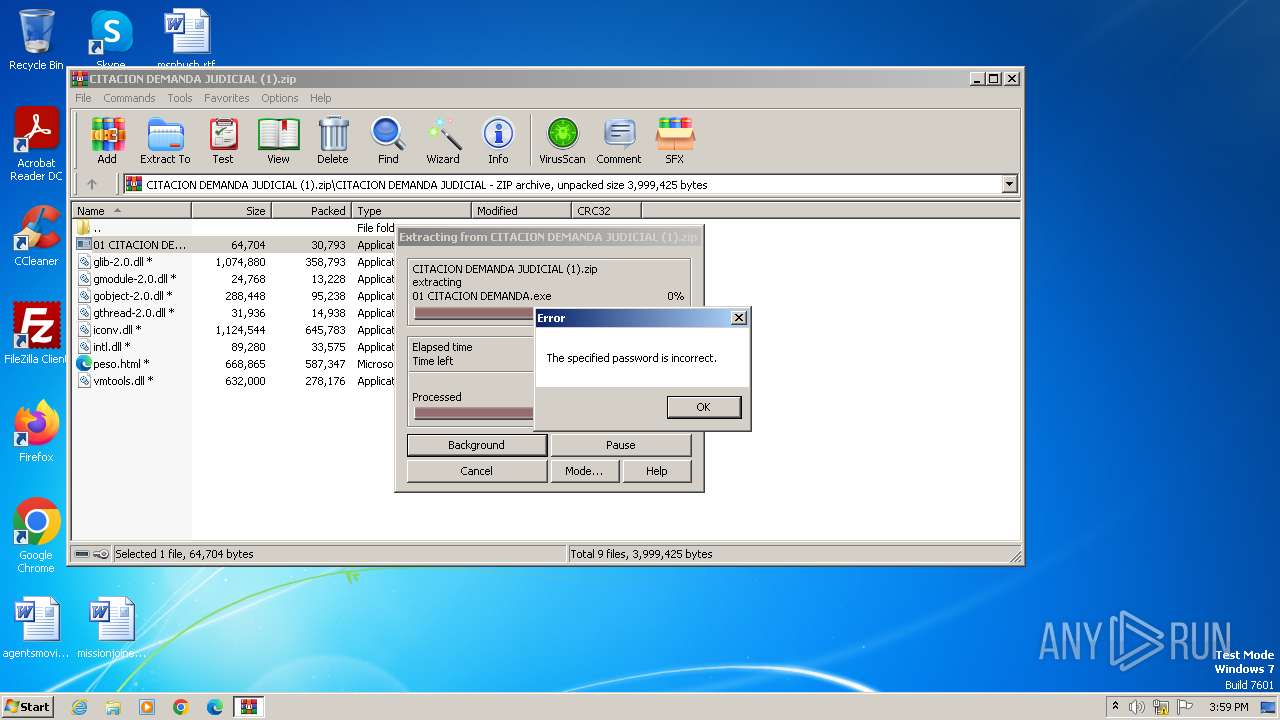The height and width of the screenshot is (720, 1280).
Task: Sort by the Size column header
Action: point(231,211)
